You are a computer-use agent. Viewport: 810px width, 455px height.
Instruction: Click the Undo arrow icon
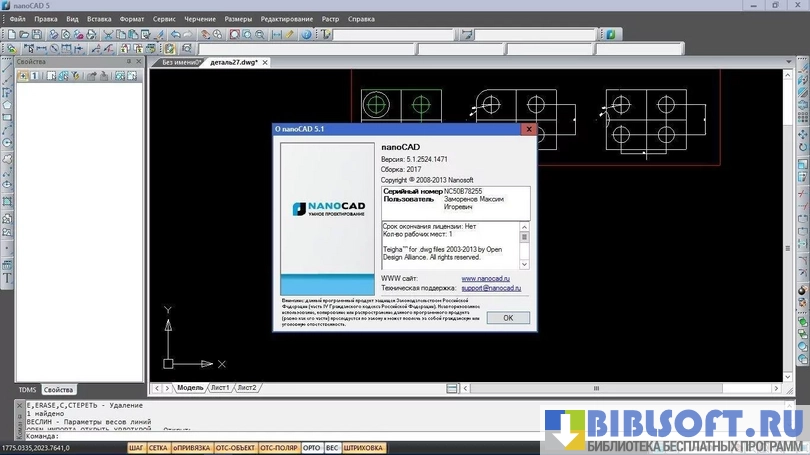tap(177, 34)
